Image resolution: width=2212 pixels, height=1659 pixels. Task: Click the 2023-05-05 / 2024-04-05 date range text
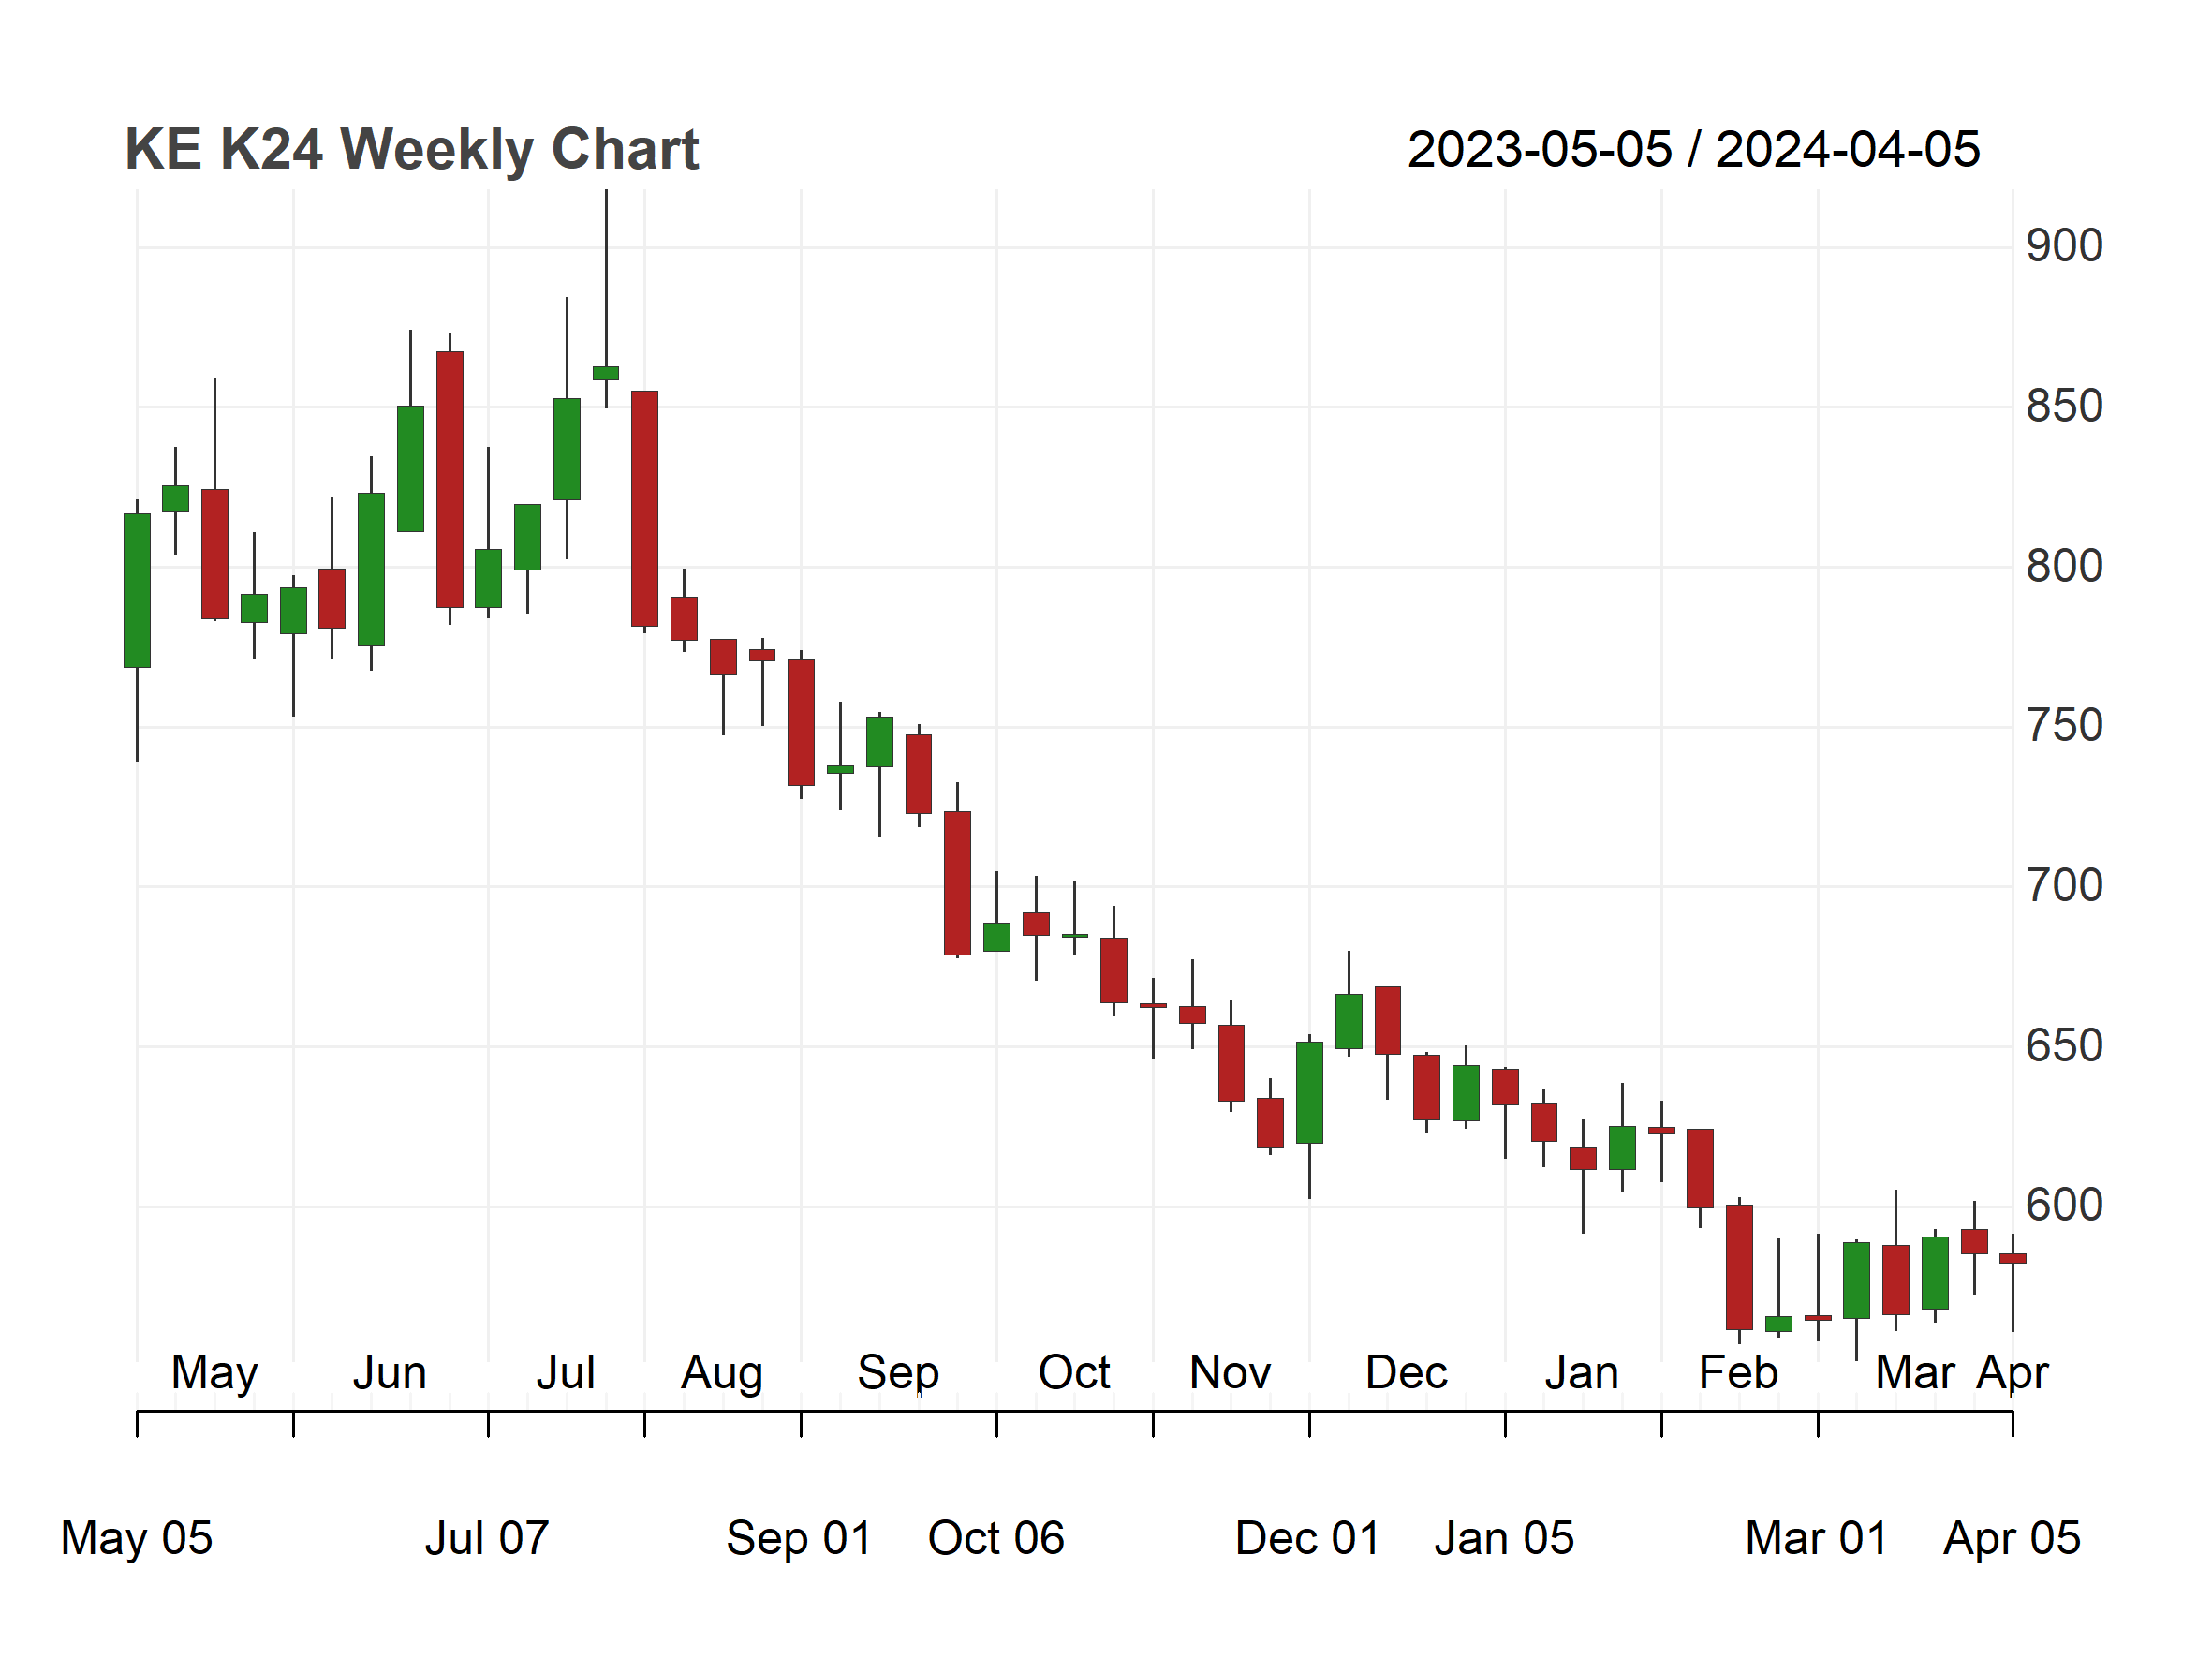[x=1694, y=150]
